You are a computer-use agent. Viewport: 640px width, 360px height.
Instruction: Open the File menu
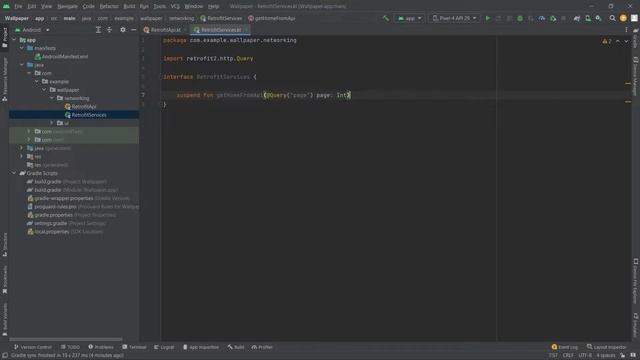[18, 6]
